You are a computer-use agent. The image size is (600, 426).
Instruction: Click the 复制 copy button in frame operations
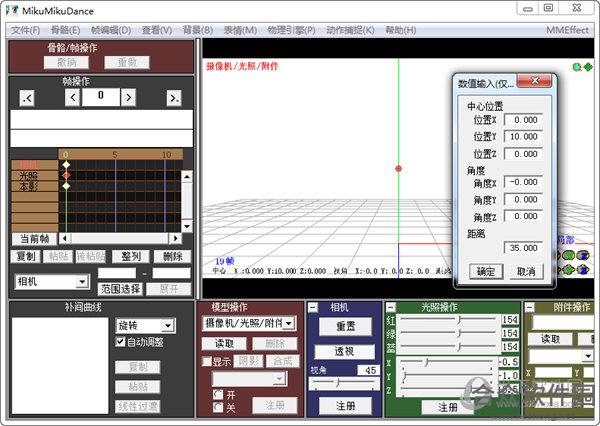point(26,256)
